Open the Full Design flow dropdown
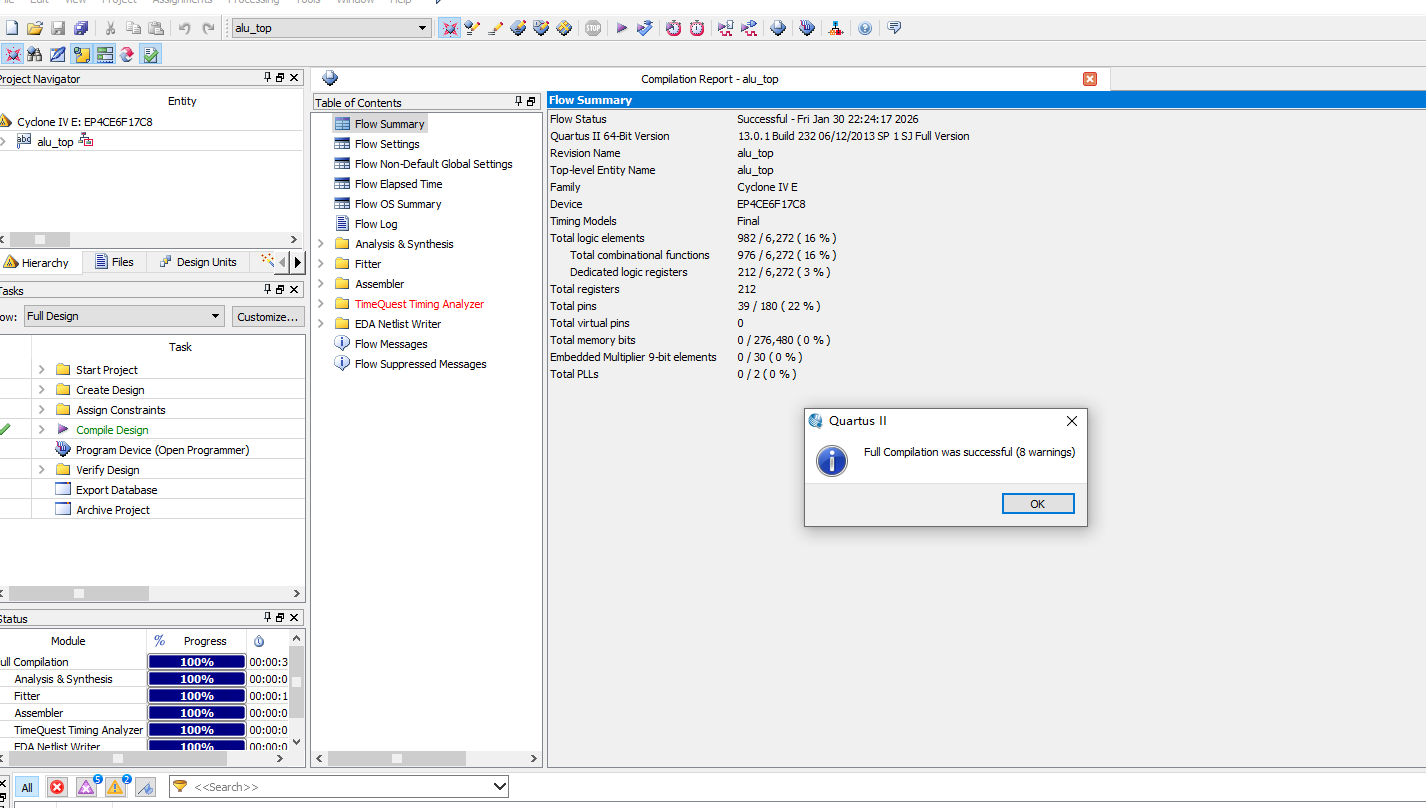The image size is (1426, 808). (x=216, y=316)
